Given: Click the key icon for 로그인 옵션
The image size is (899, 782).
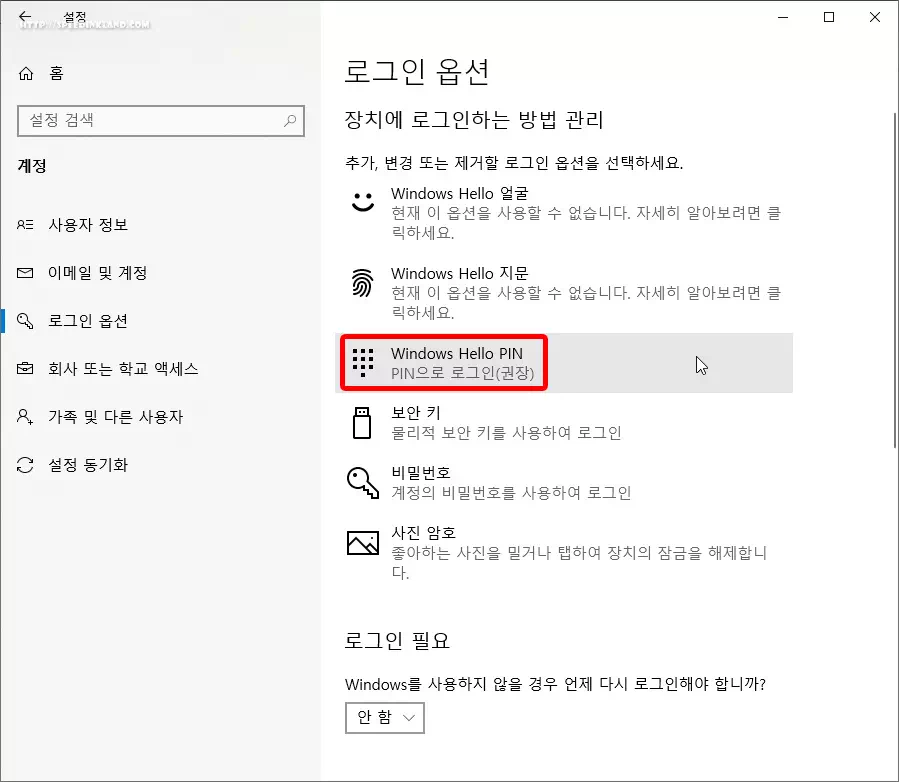Looking at the screenshot, I should (25, 320).
